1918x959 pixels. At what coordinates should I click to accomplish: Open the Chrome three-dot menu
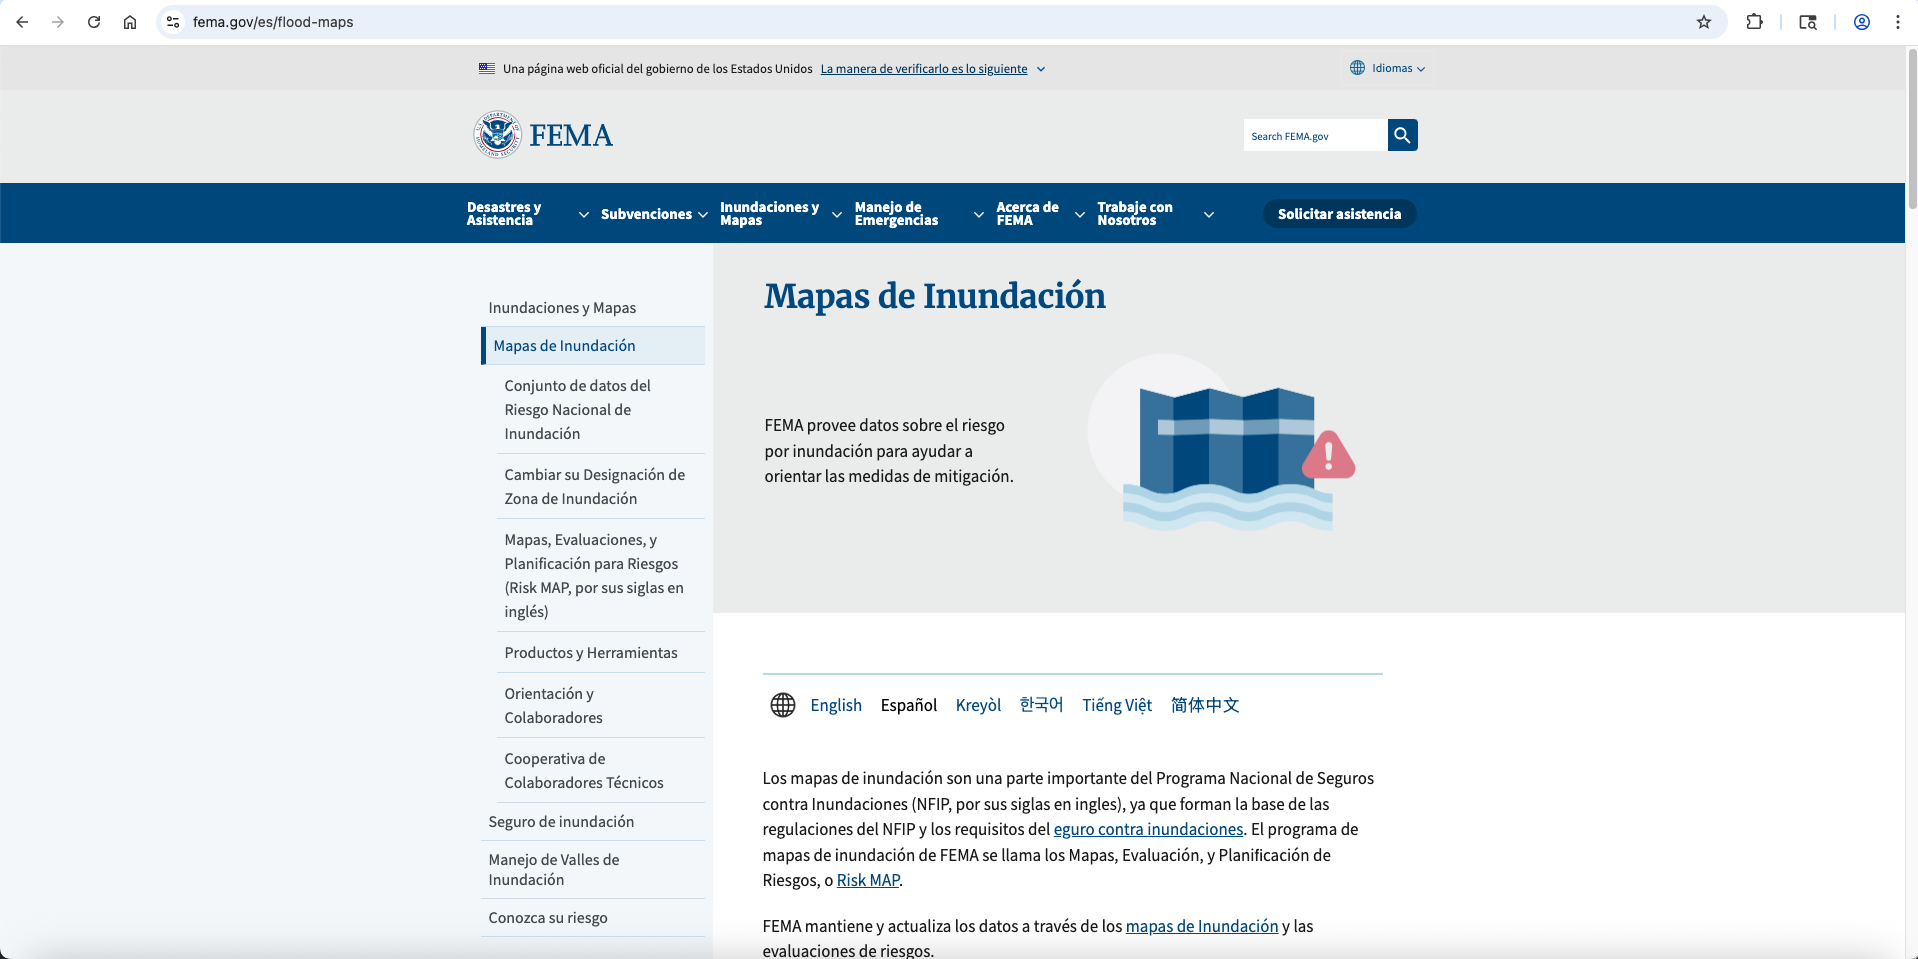1897,22
